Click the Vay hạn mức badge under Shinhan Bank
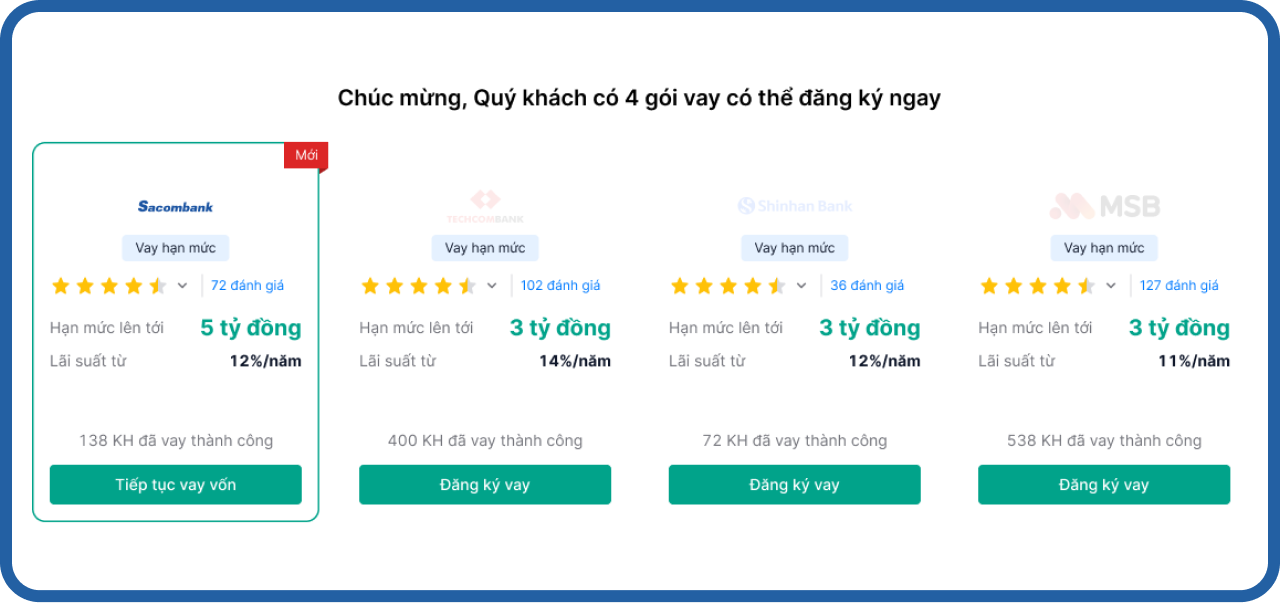The image size is (1280, 603). tap(794, 248)
